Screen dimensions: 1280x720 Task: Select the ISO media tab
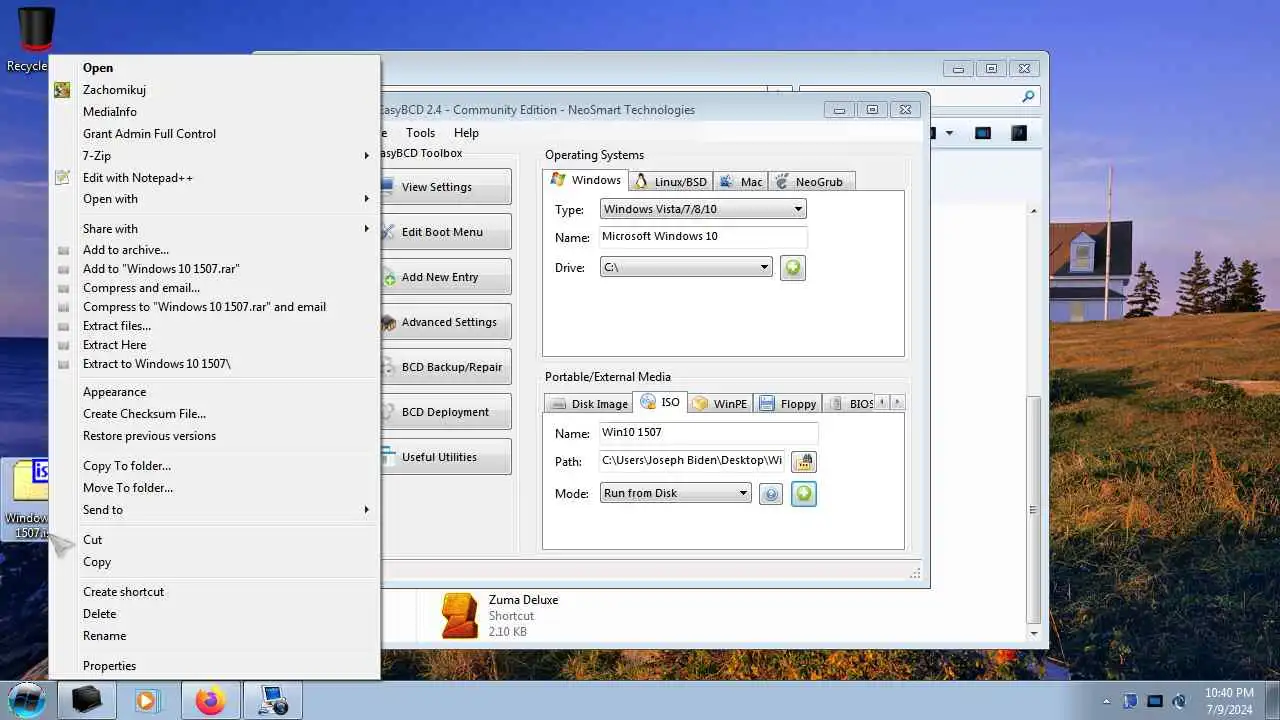click(x=660, y=402)
